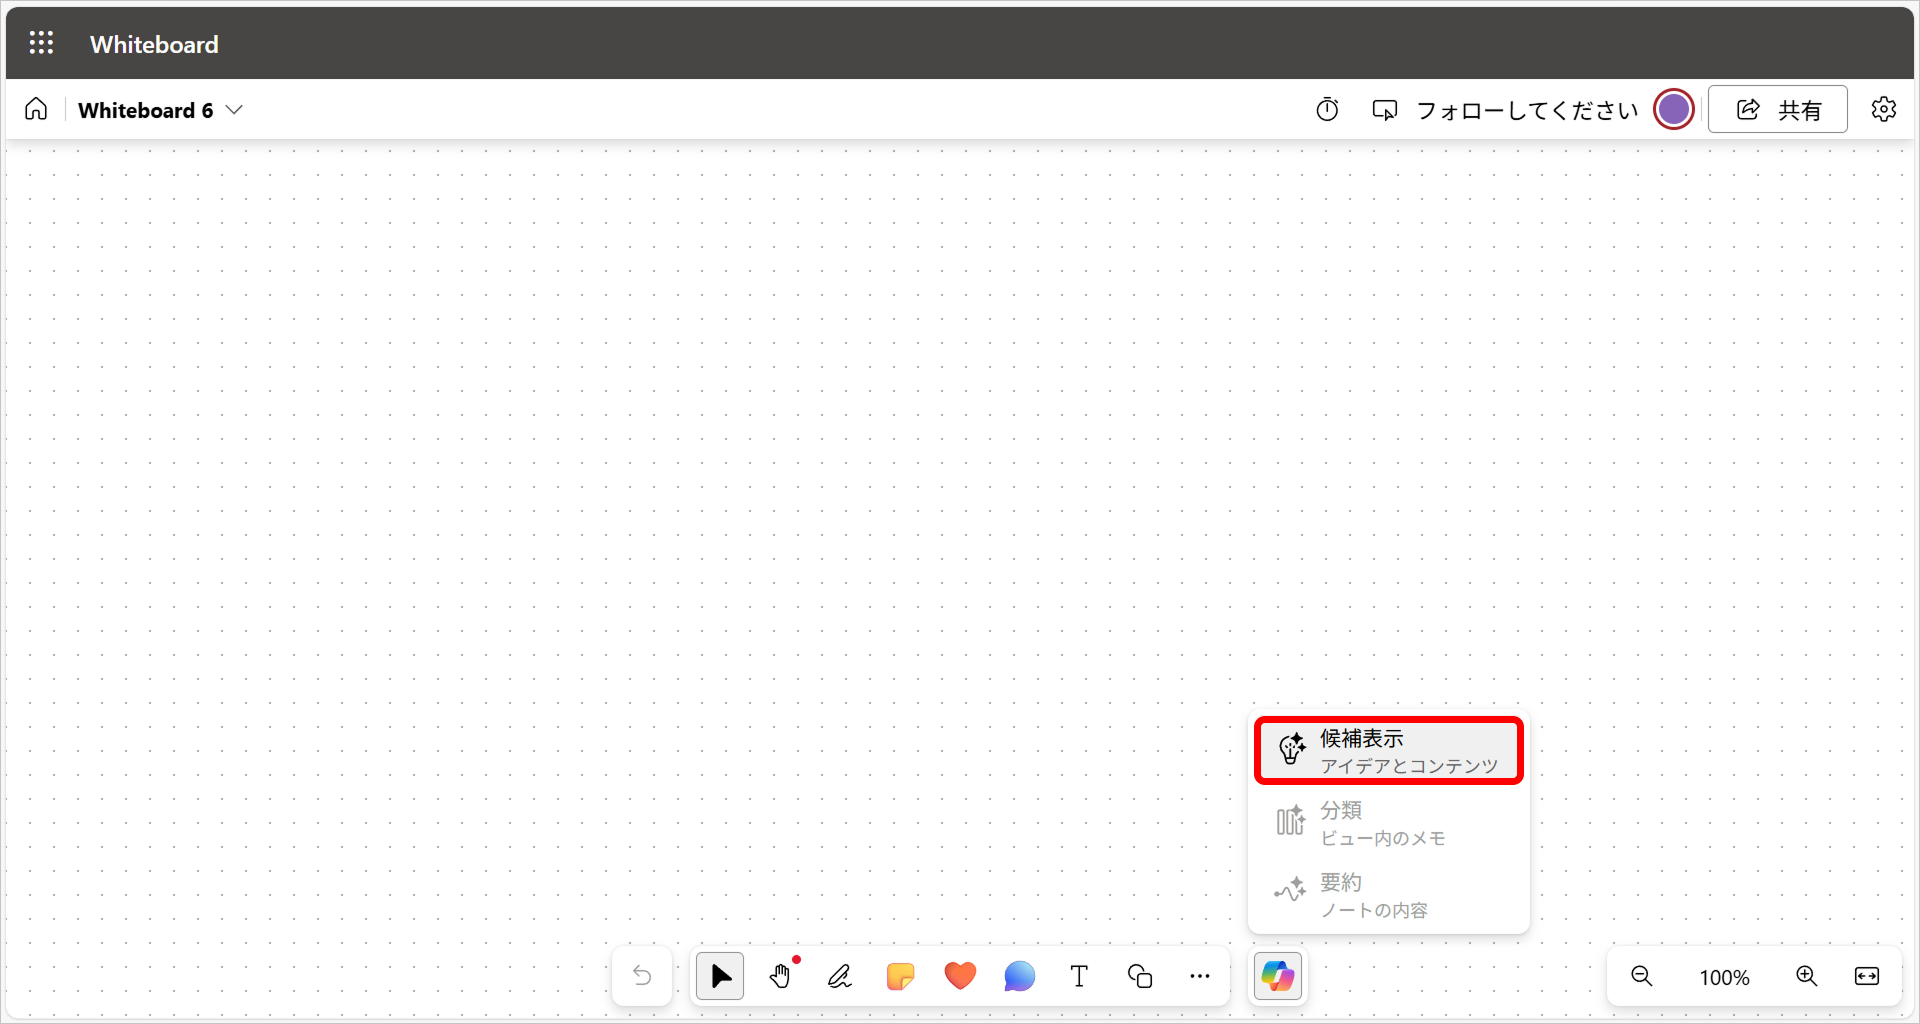
Task: Toggle the hand pan tool
Action: click(x=781, y=976)
